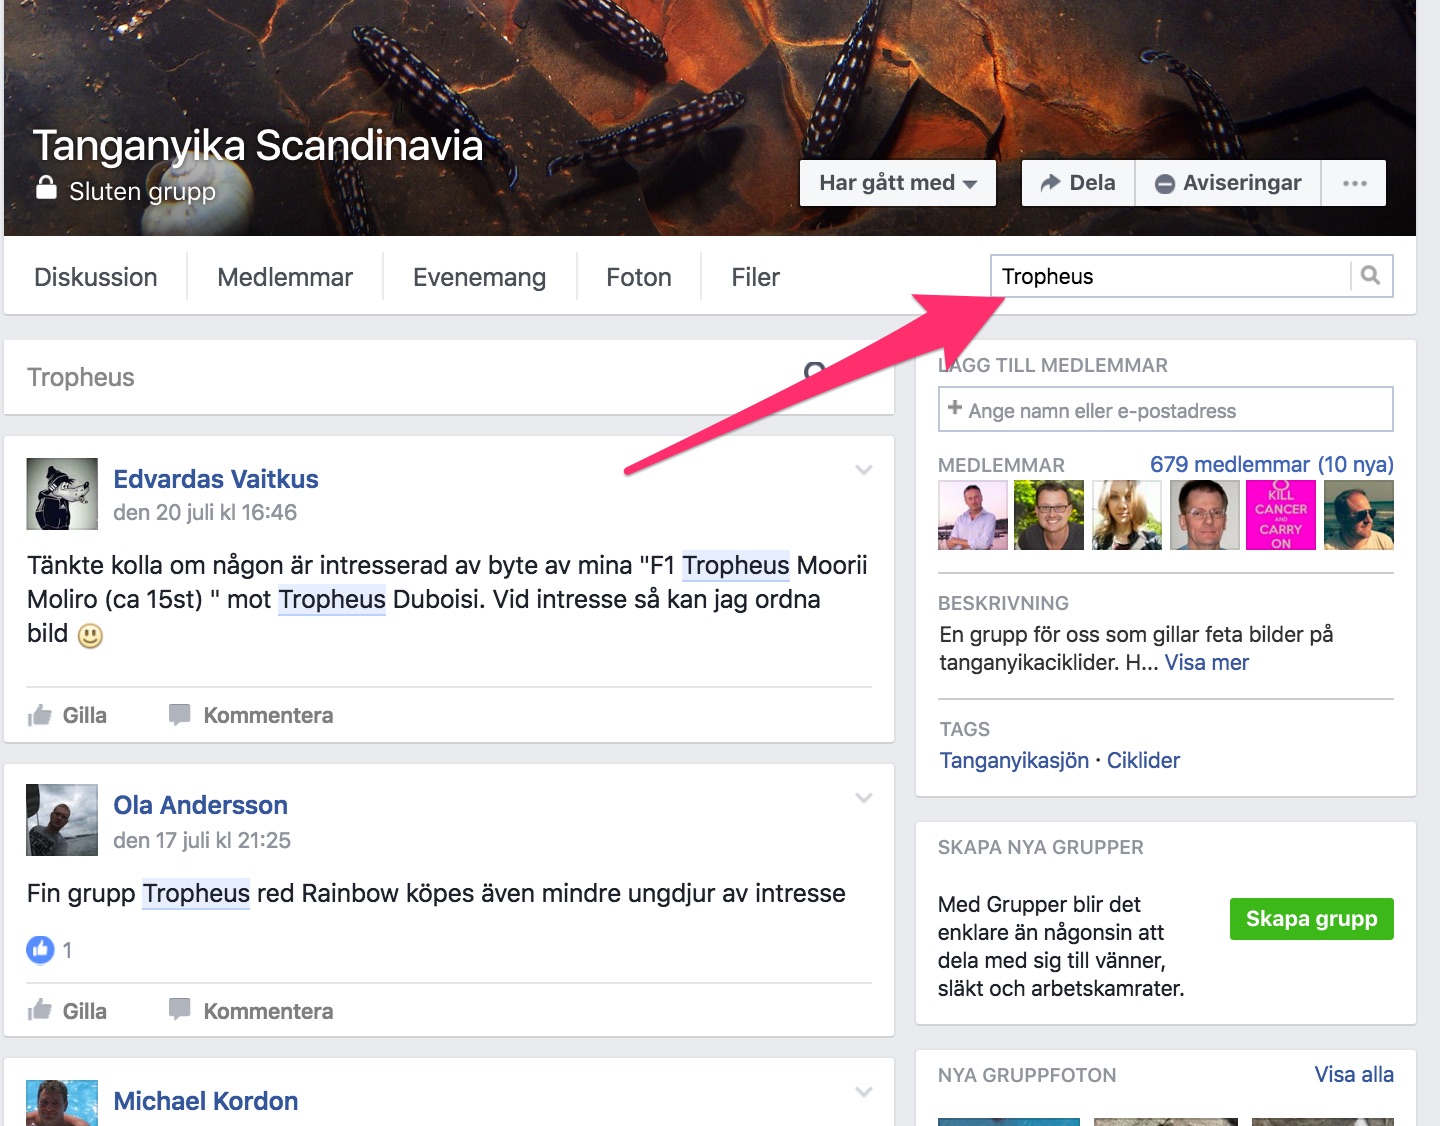Switch to the Medlemmar tab

click(285, 277)
